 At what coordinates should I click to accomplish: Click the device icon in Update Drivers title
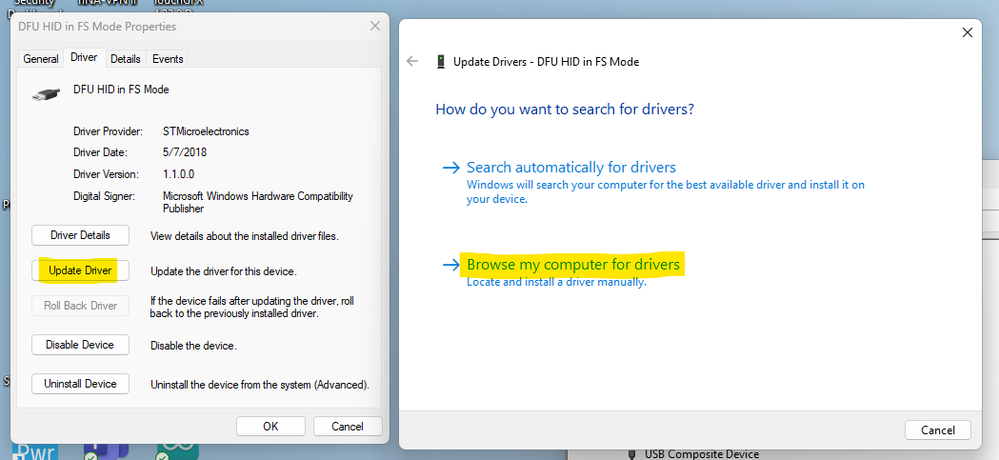pos(440,62)
